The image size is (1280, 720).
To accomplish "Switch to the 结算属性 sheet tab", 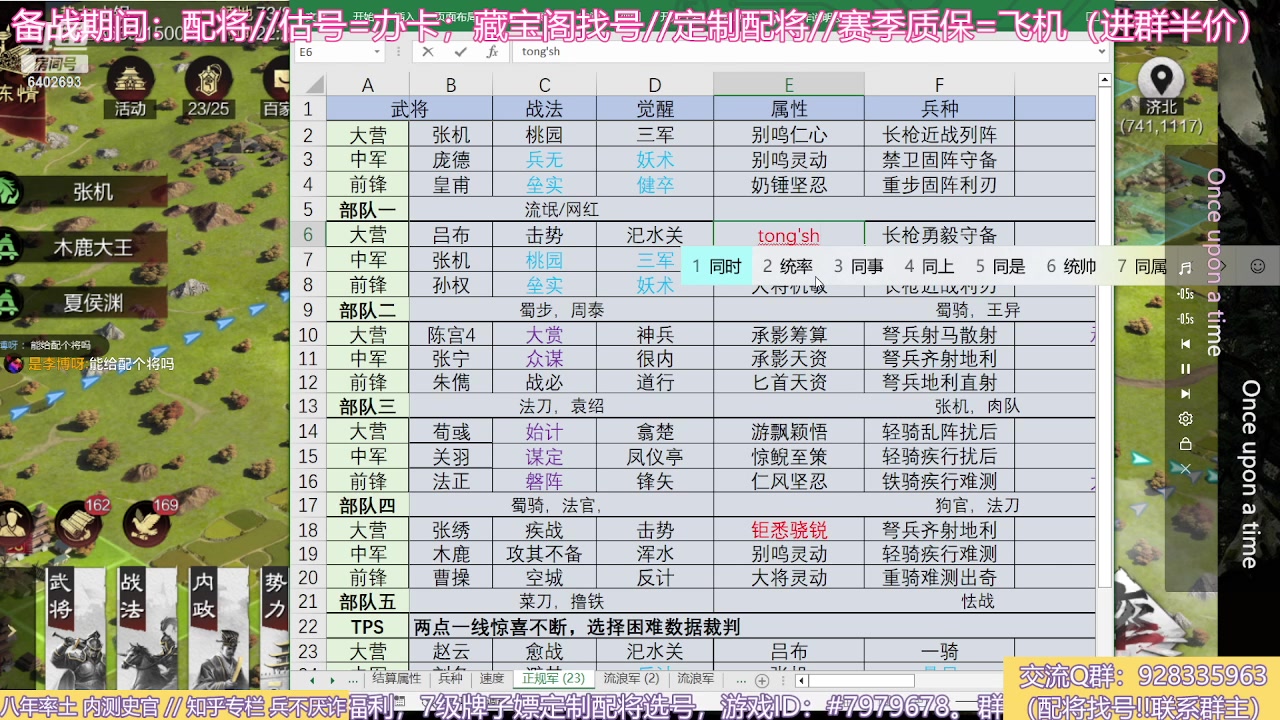I will 397,679.
